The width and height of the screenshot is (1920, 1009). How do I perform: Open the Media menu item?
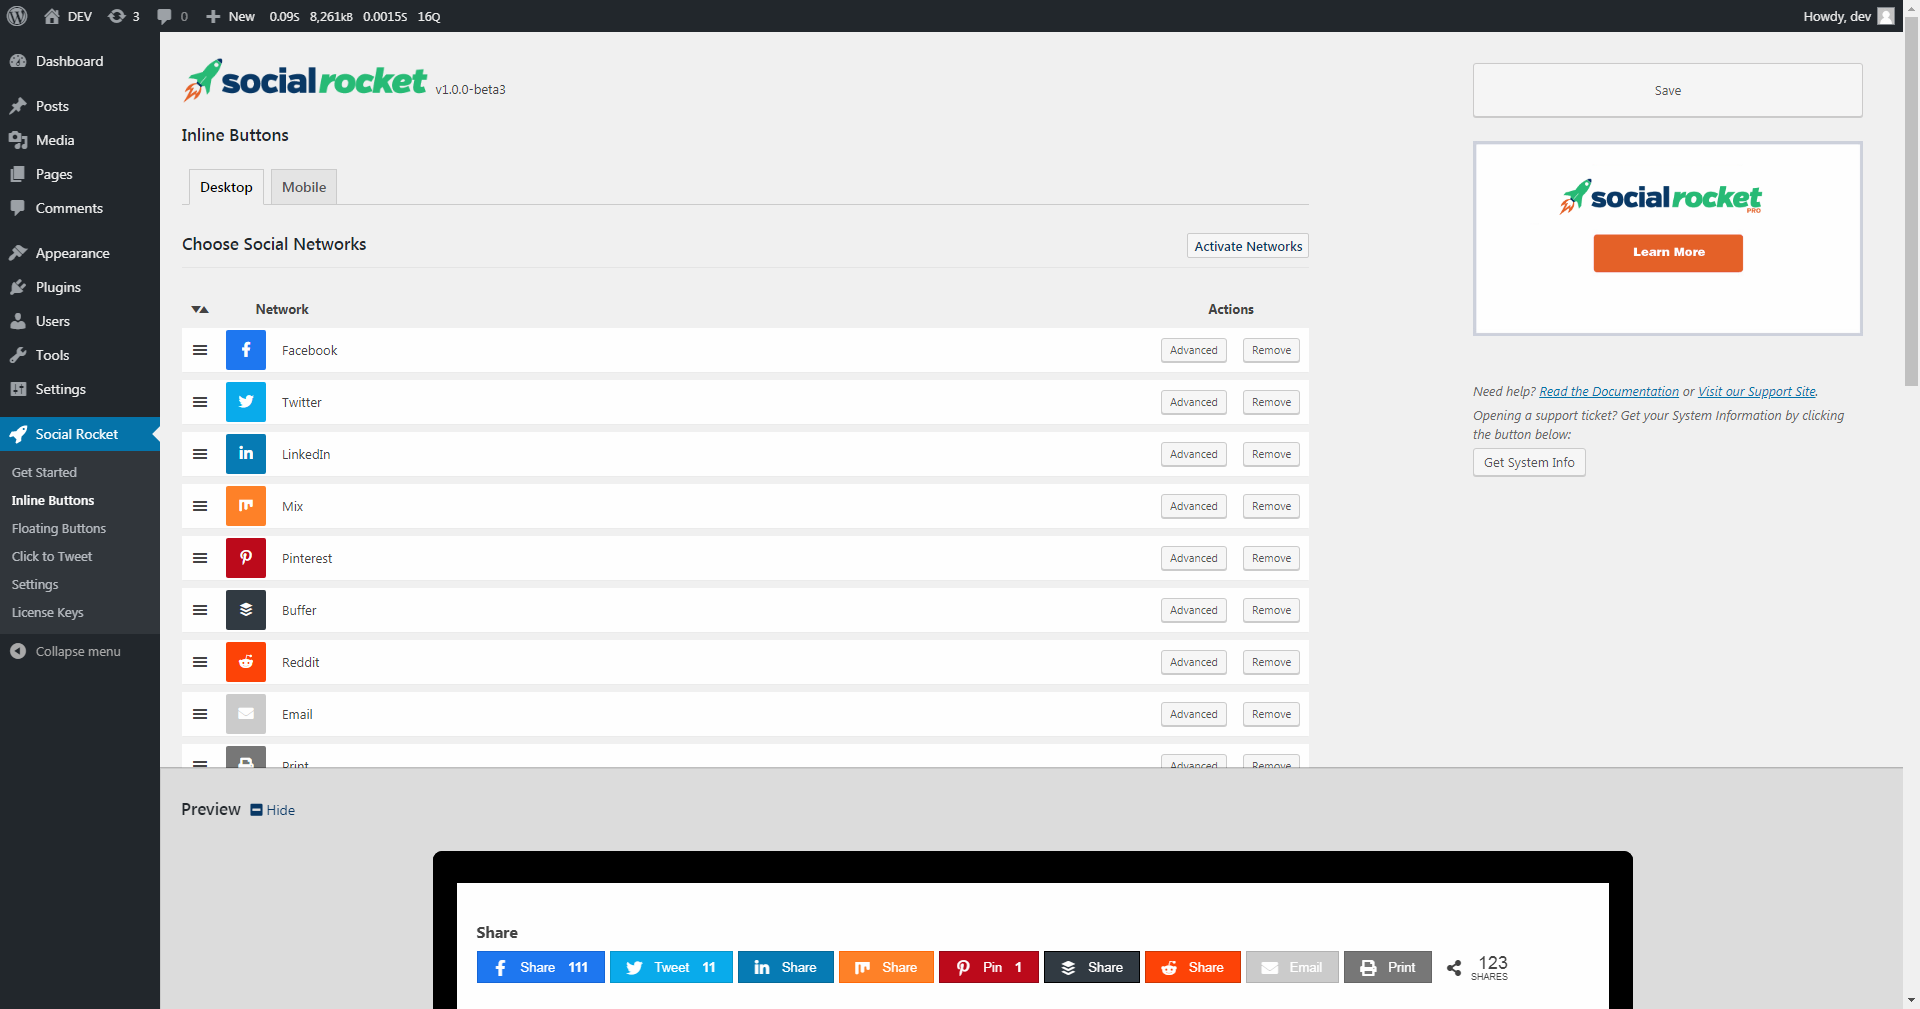[x=80, y=140]
